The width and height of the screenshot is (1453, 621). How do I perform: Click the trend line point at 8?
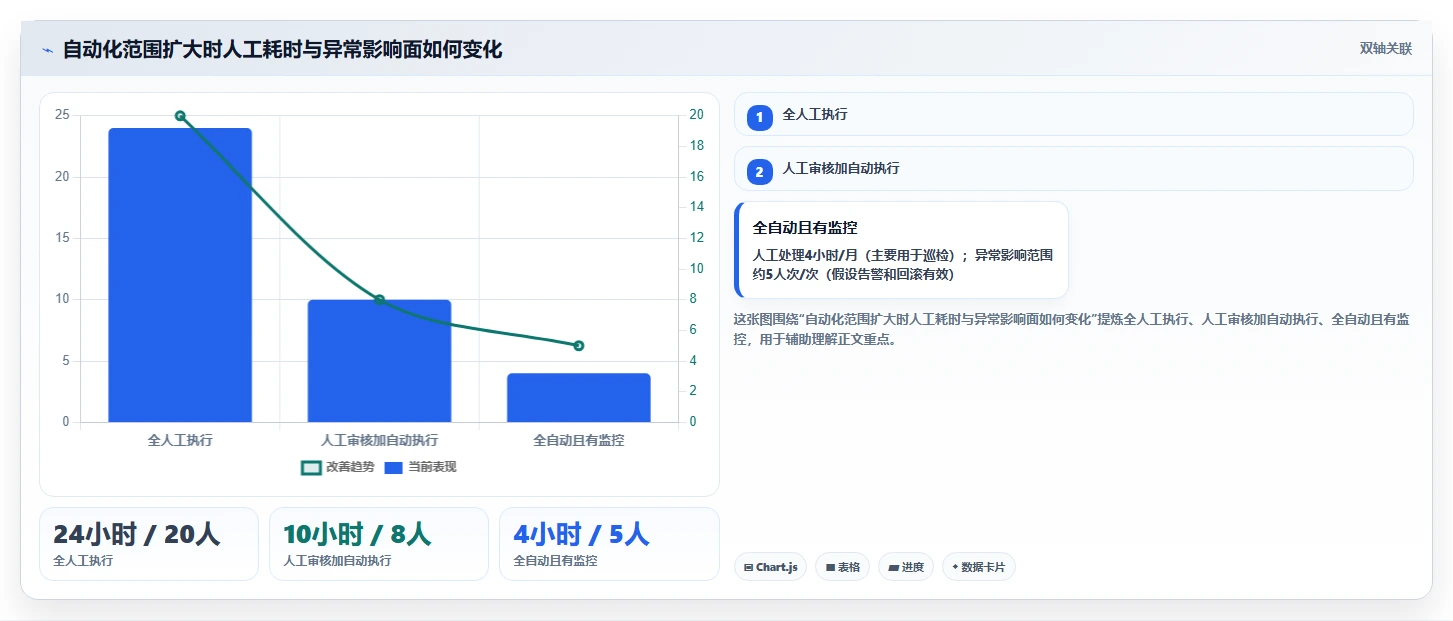coord(379,300)
